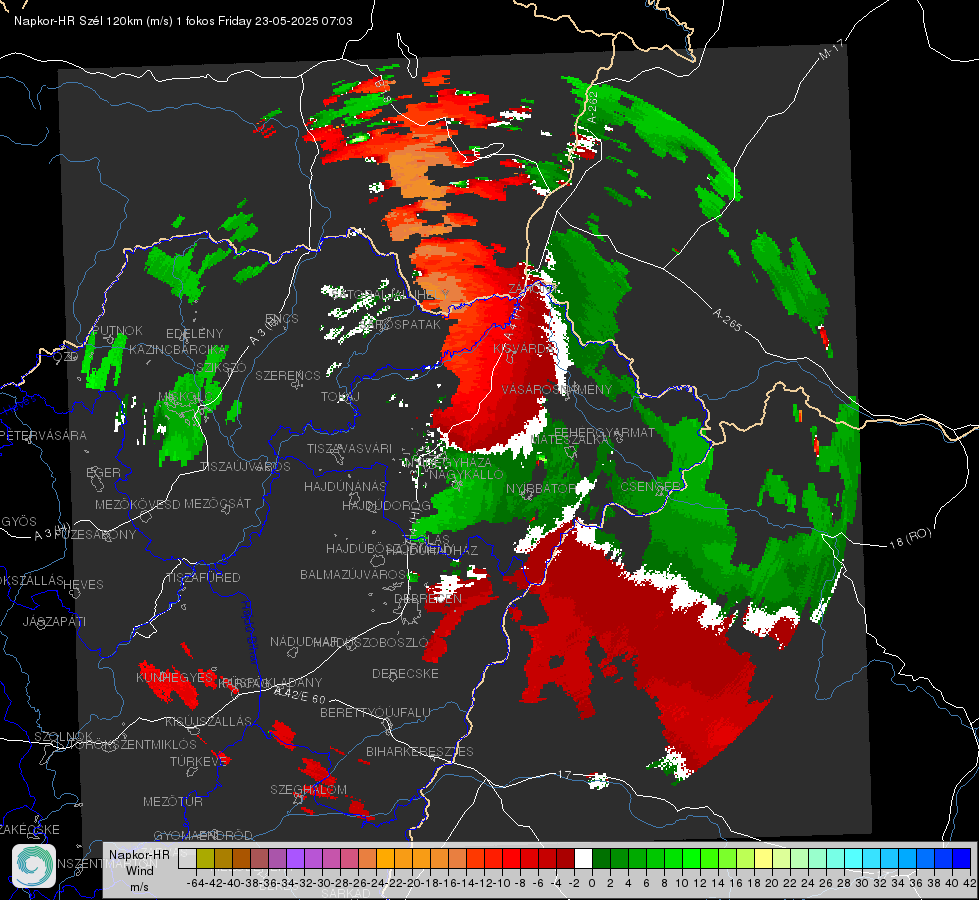Click the DERECSKE city label

tap(405, 673)
